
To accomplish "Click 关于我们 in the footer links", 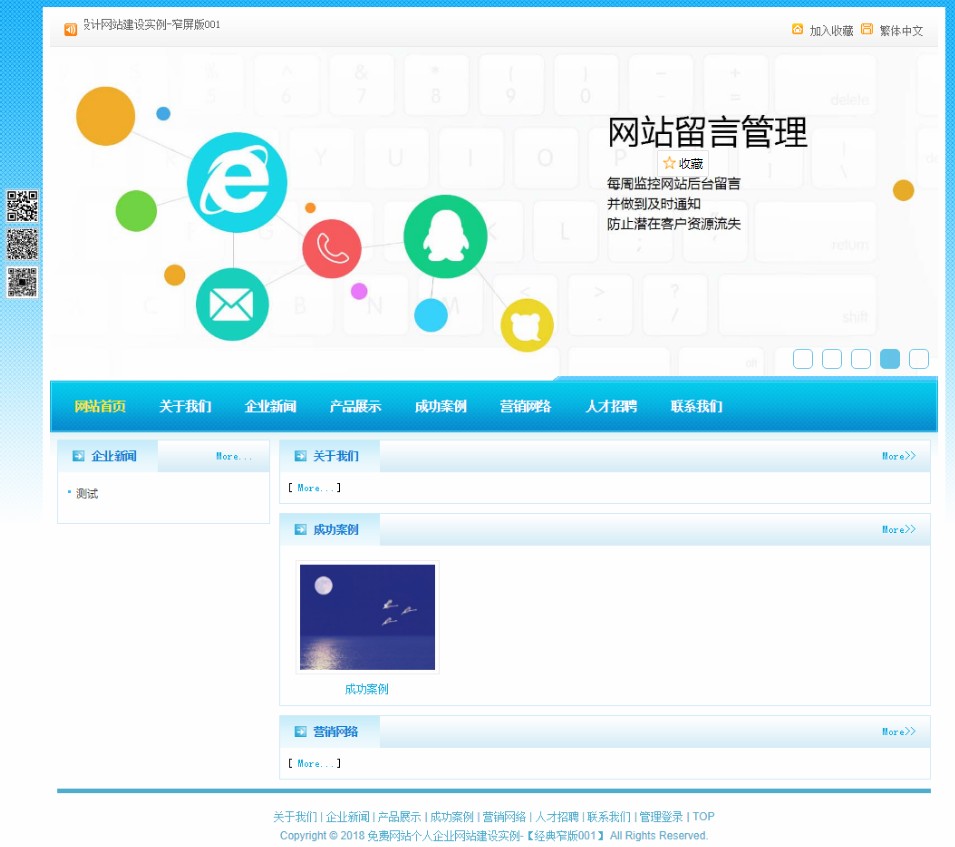I will point(295,817).
